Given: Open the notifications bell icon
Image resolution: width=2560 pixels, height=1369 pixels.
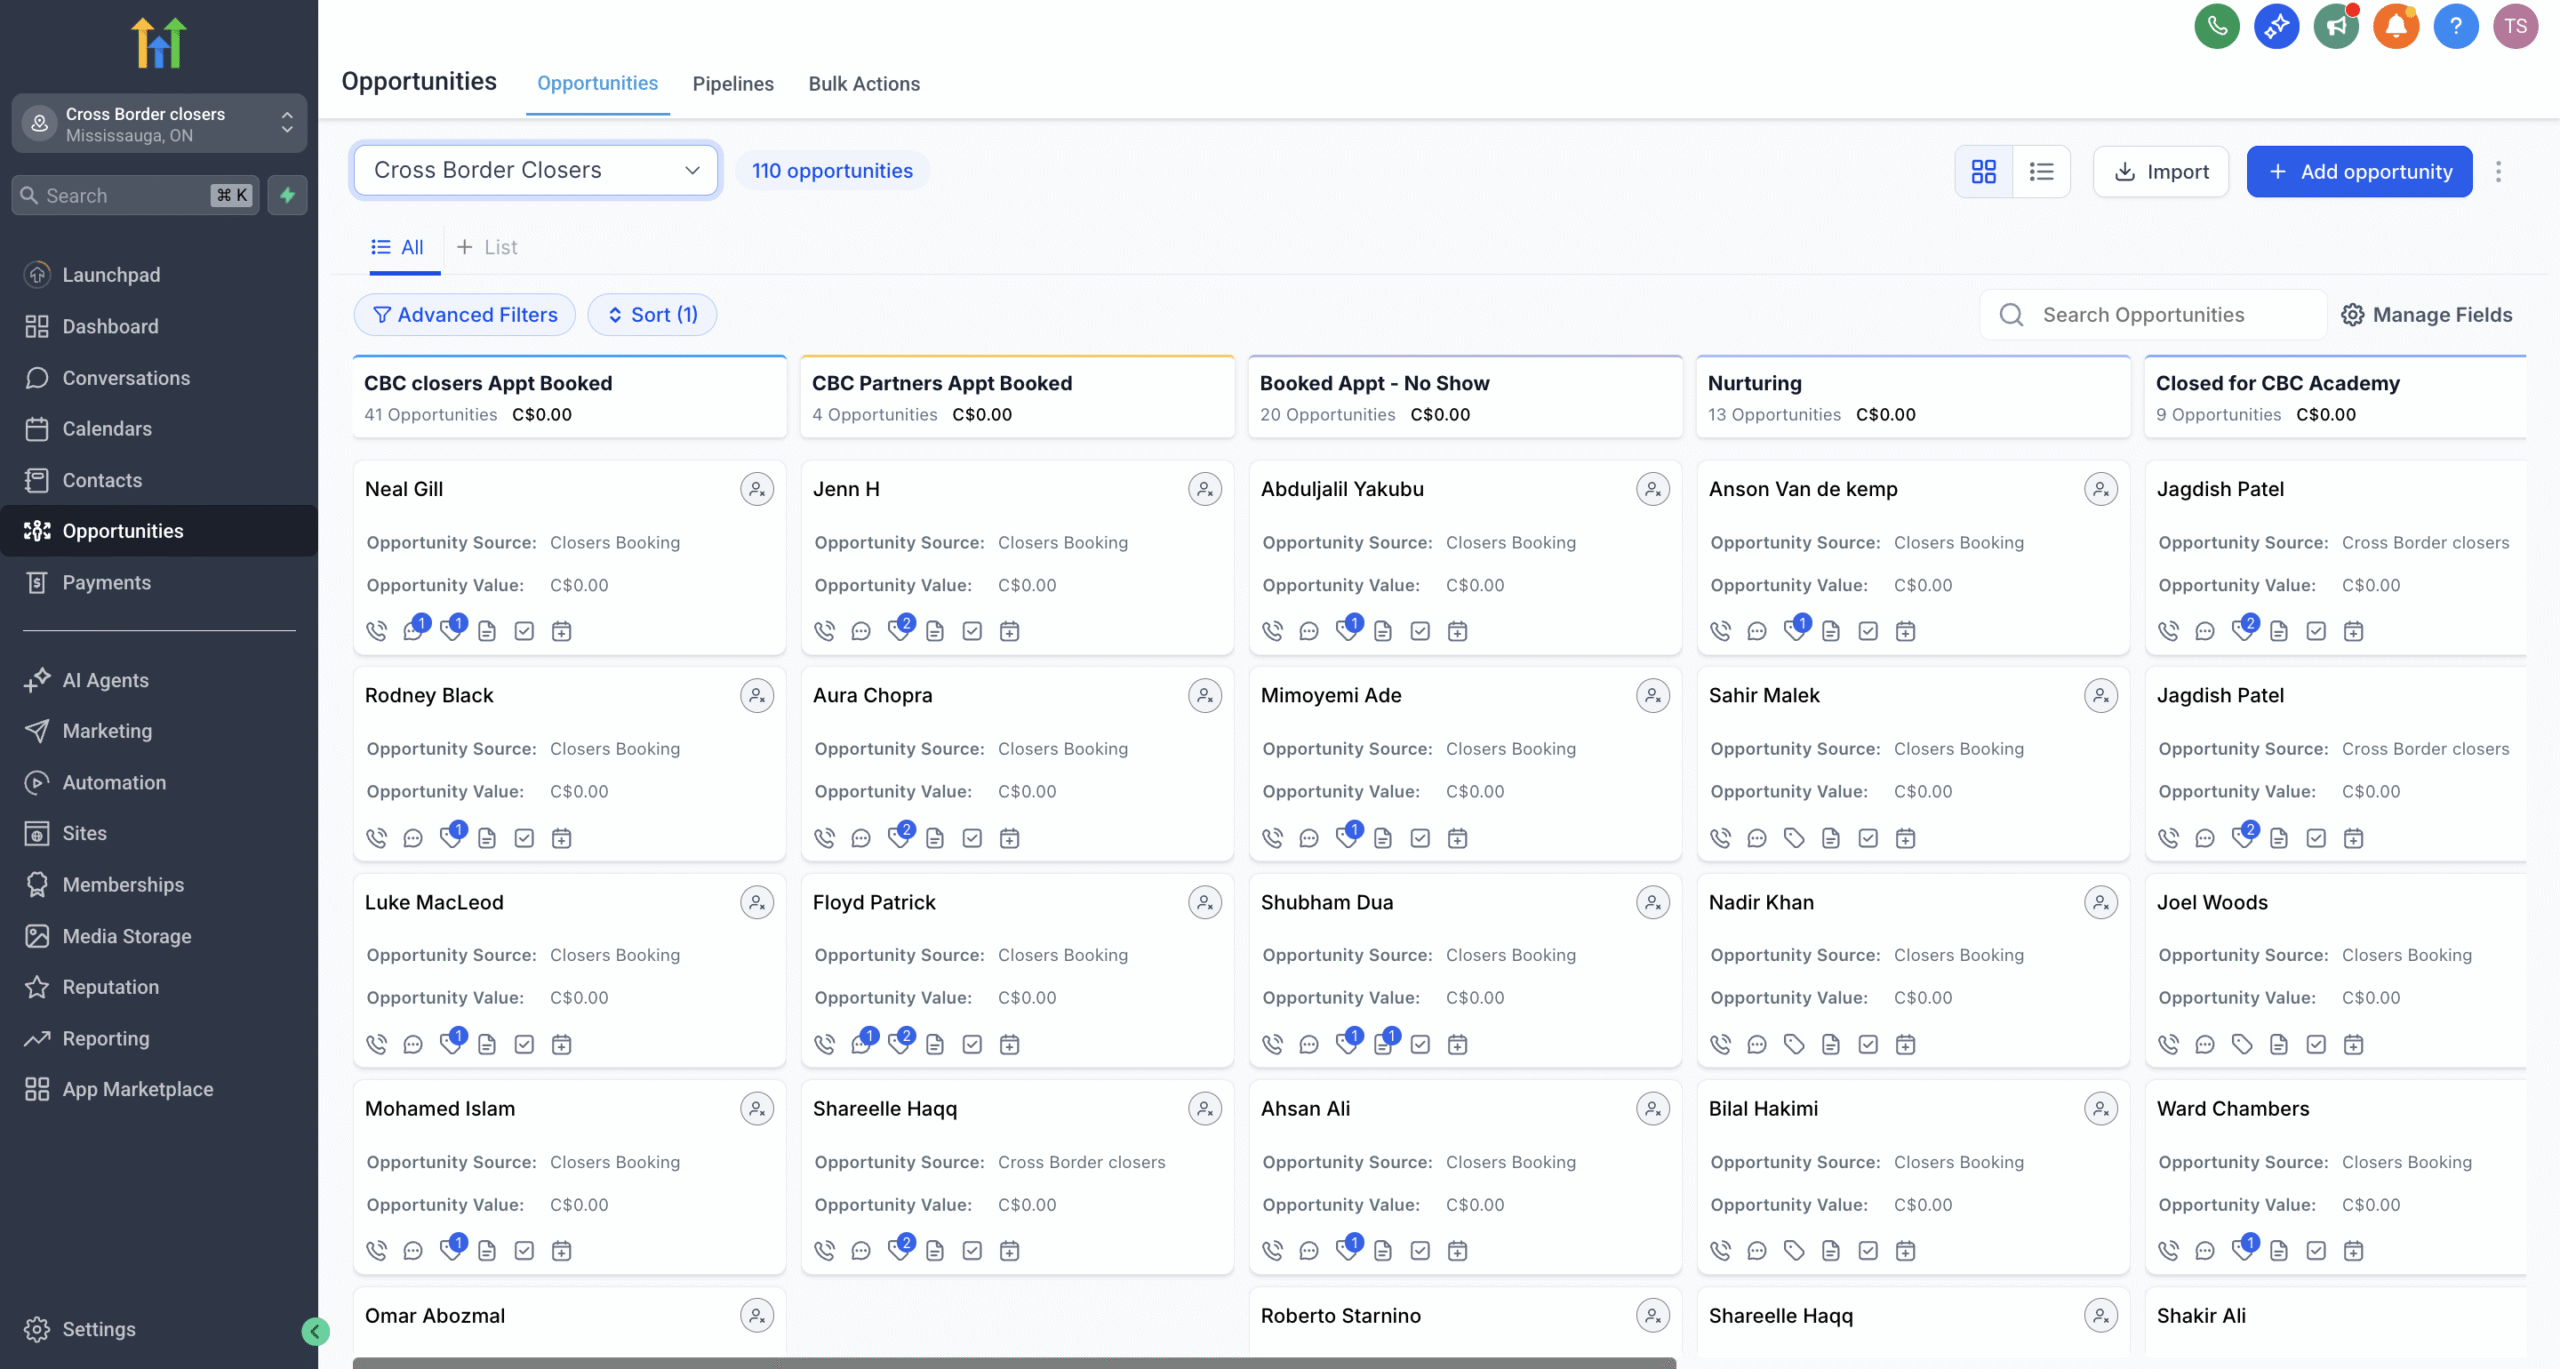Looking at the screenshot, I should (2395, 26).
